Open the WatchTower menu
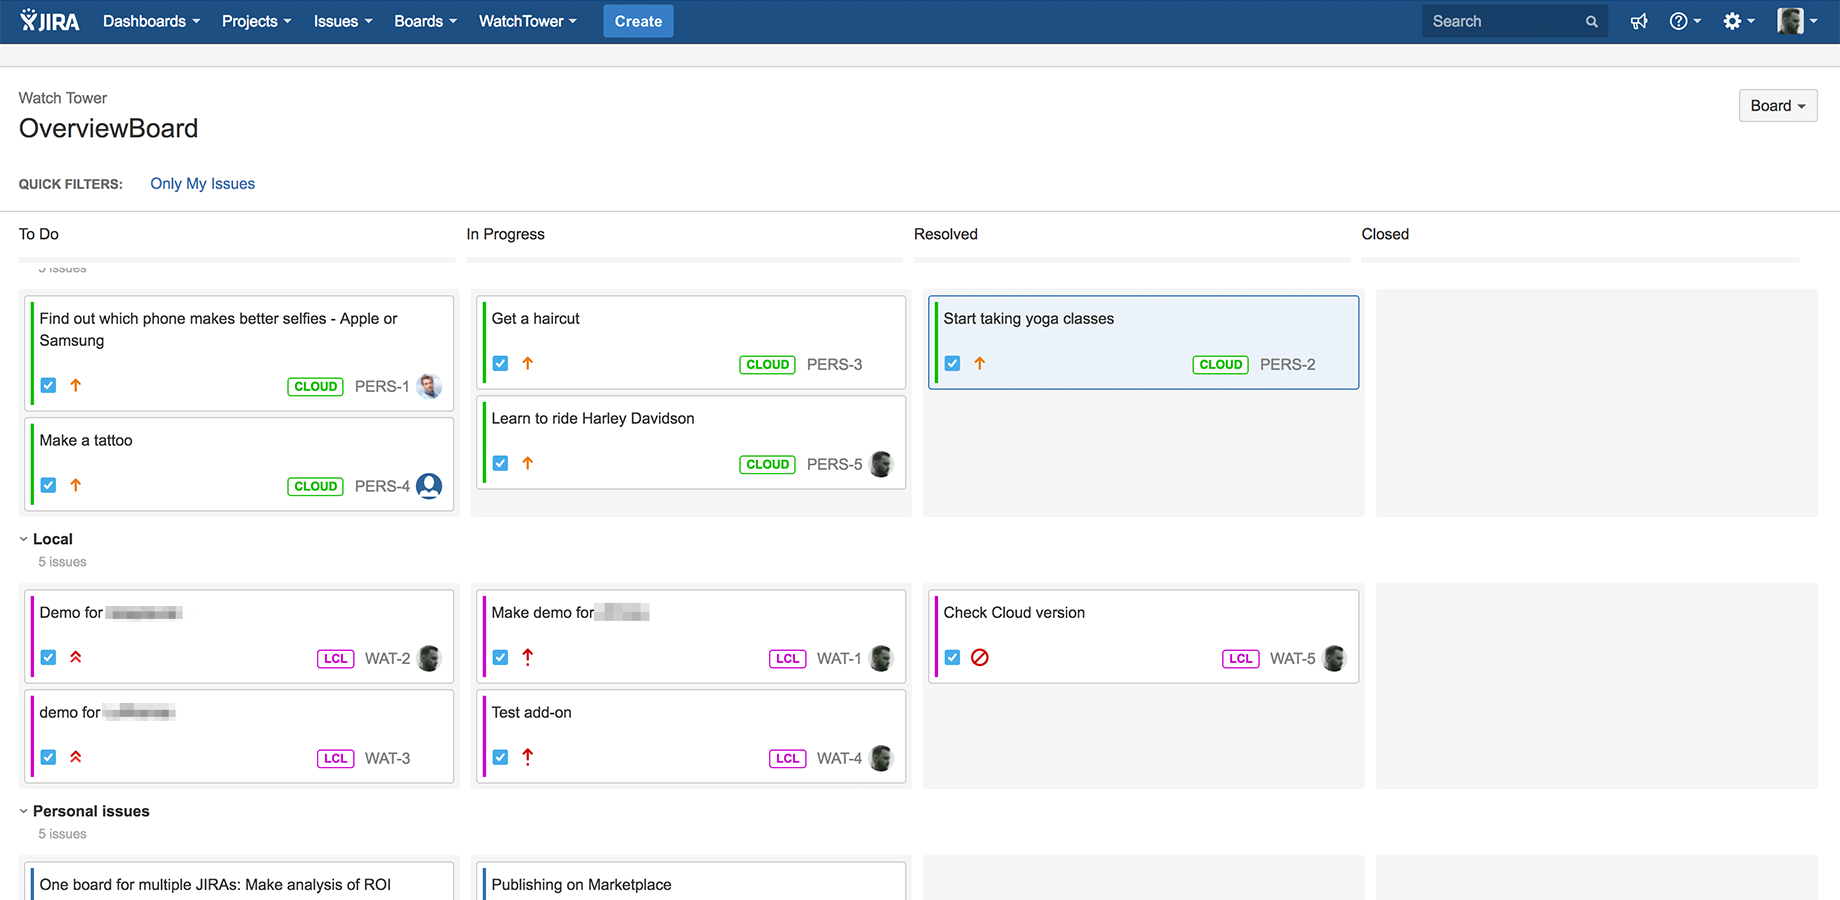Image resolution: width=1840 pixels, height=900 pixels. pyautogui.click(x=528, y=21)
